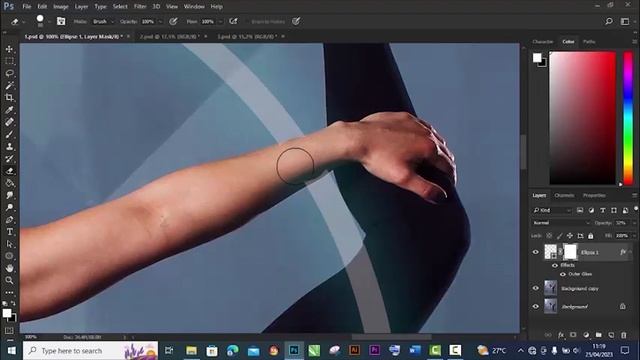Hide the Ellipse 1 layer

coord(536,252)
